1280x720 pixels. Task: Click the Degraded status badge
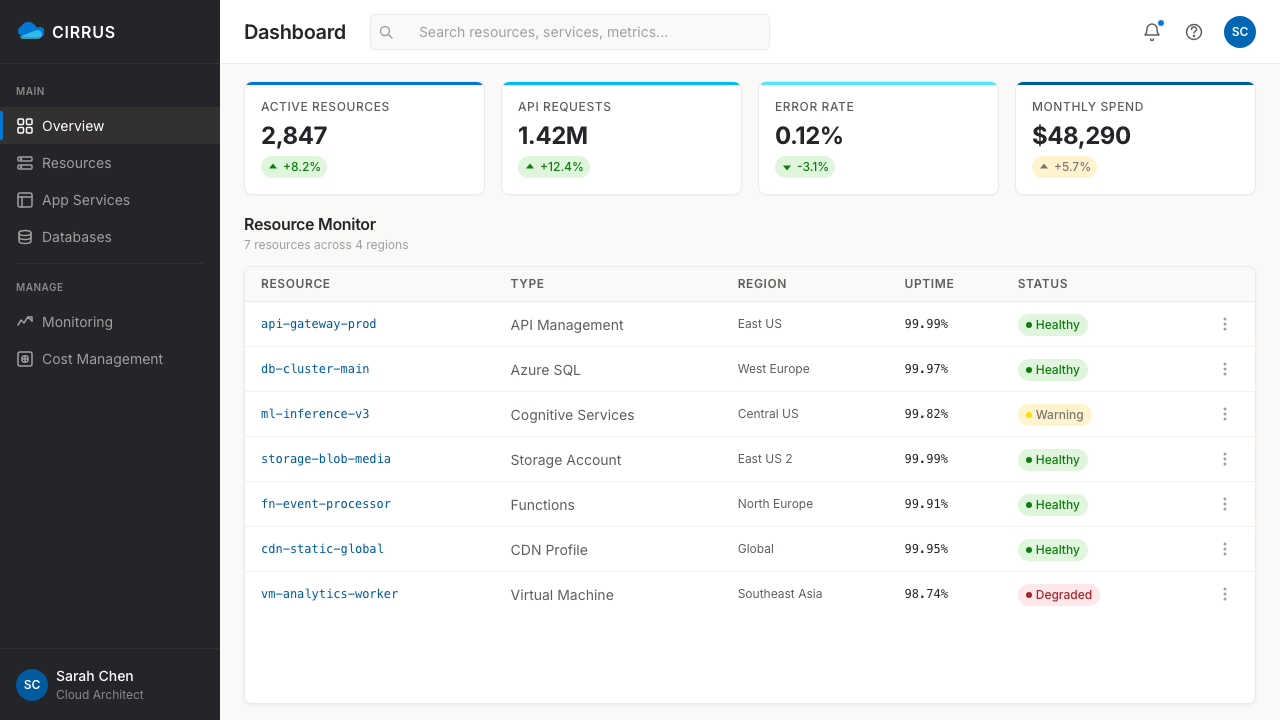pyautogui.click(x=1059, y=595)
